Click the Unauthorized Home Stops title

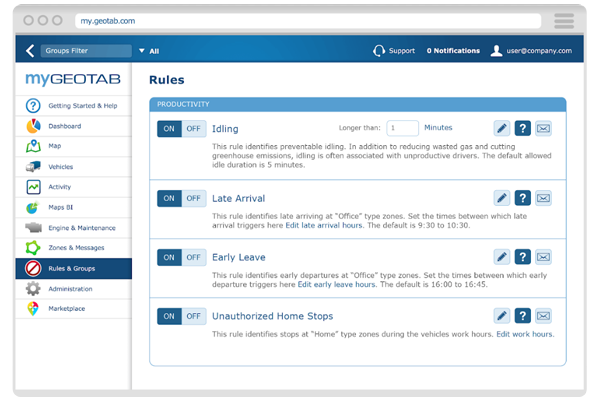click(x=272, y=316)
